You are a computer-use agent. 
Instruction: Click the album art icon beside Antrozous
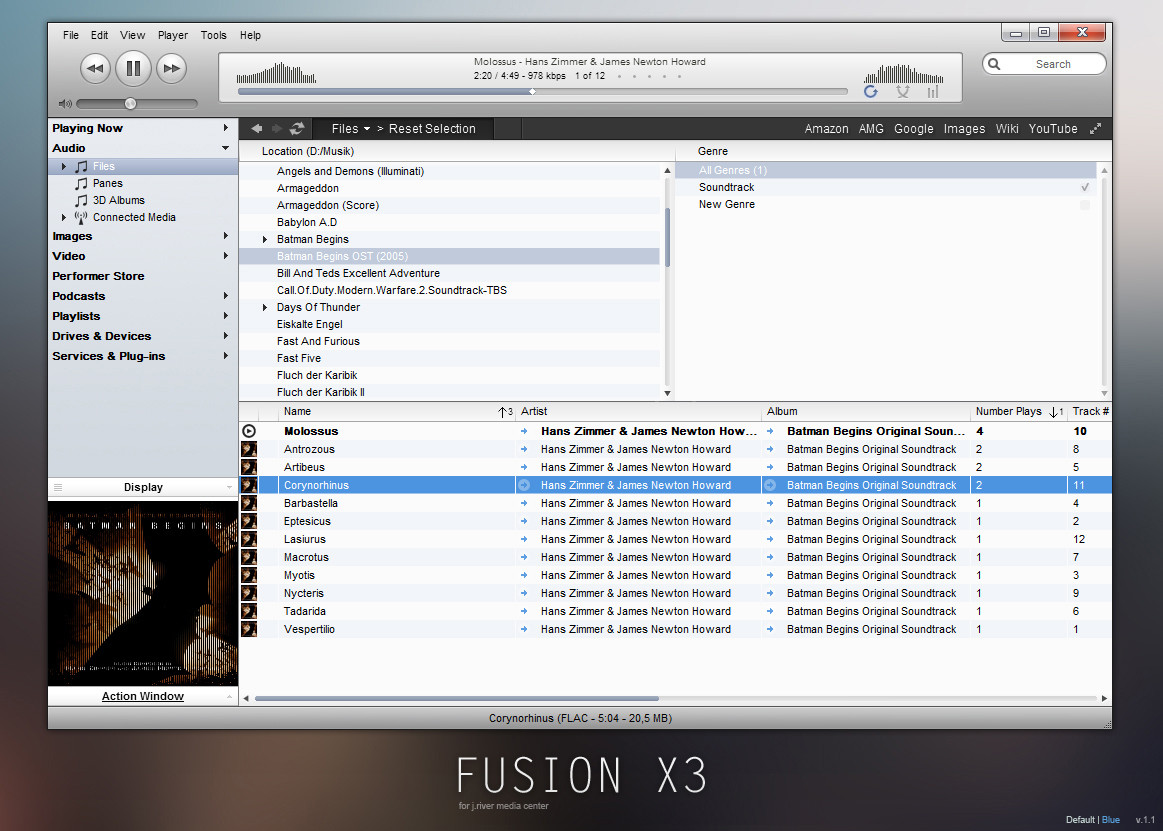[249, 449]
